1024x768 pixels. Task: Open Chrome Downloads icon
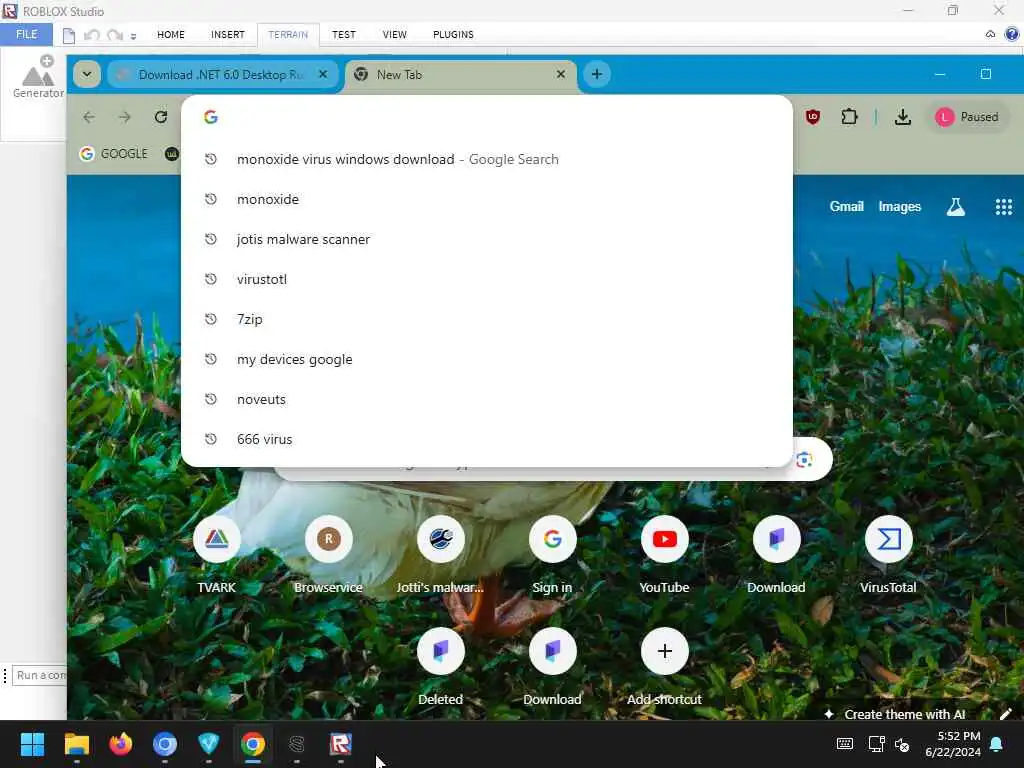(903, 117)
